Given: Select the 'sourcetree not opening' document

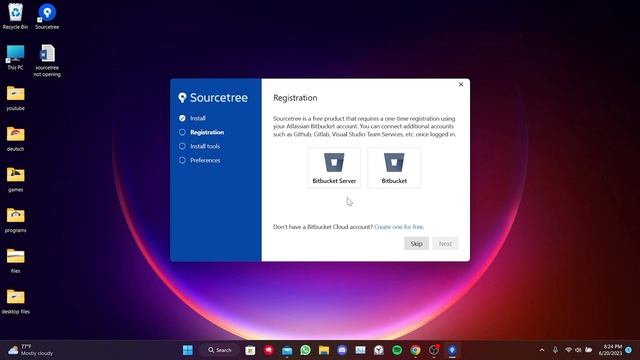Looking at the screenshot, I should coord(47,60).
